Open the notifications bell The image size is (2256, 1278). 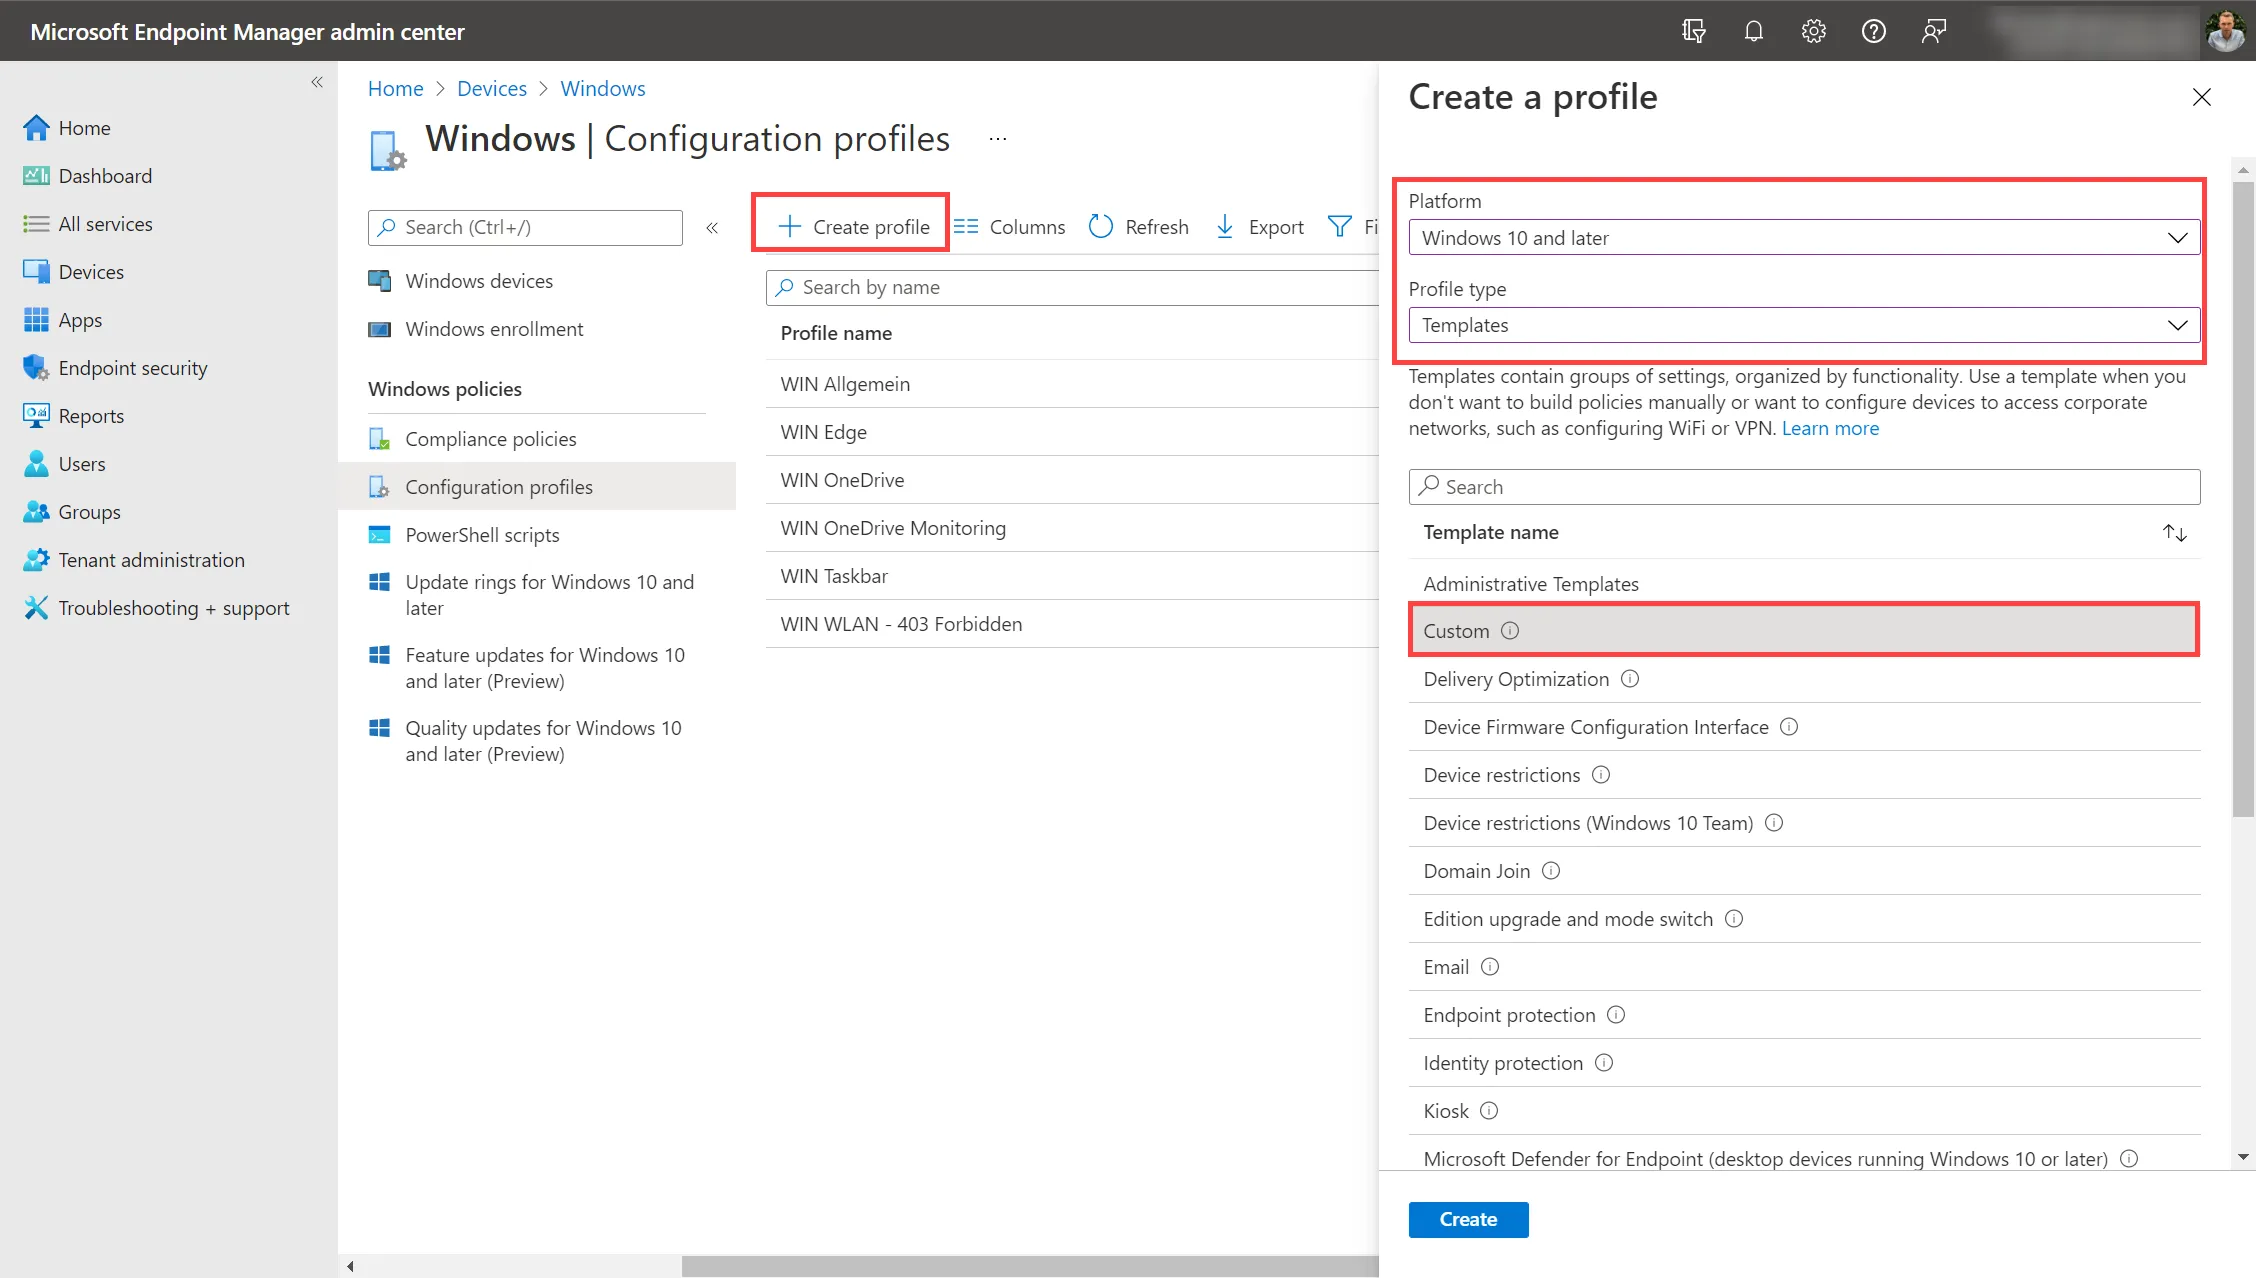click(1753, 31)
